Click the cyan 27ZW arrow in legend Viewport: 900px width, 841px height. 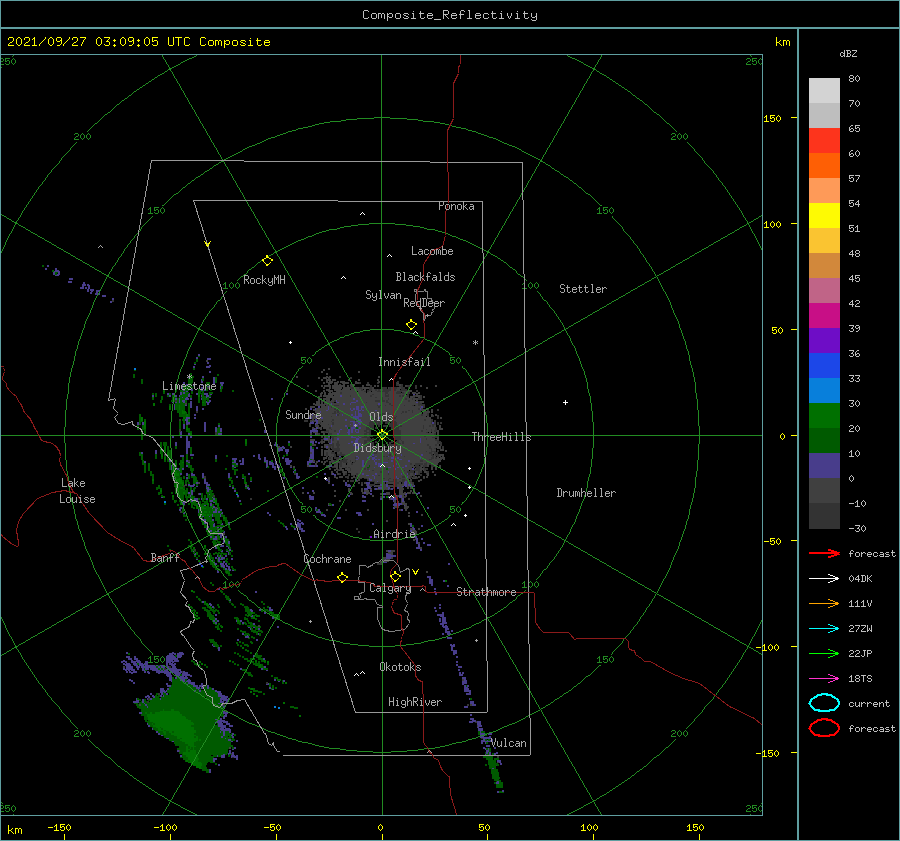824,629
